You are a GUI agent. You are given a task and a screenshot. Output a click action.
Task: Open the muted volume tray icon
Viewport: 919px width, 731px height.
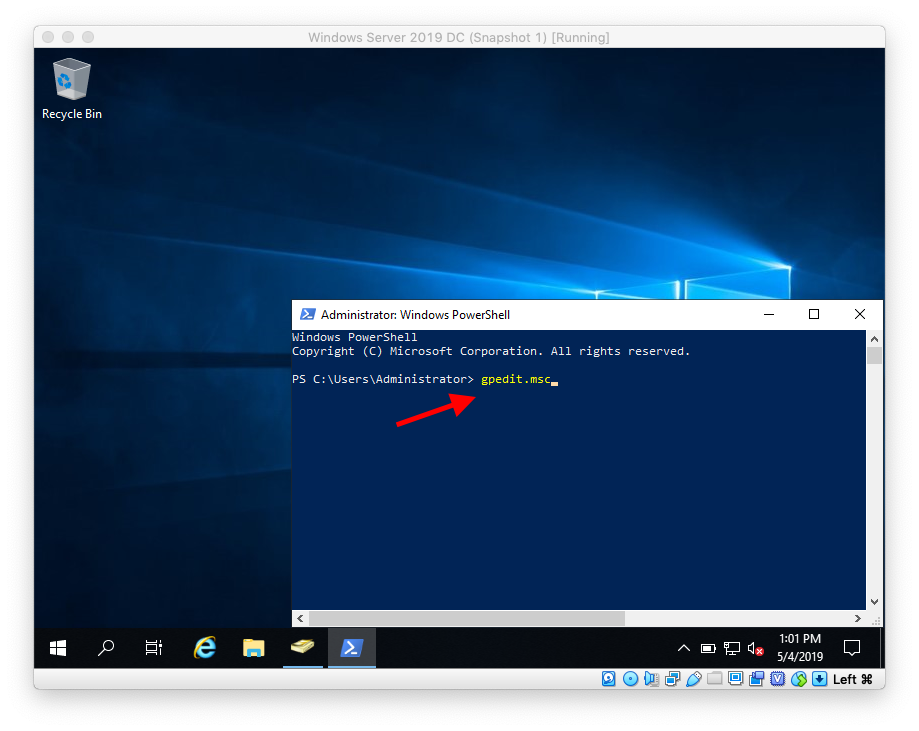coord(755,648)
